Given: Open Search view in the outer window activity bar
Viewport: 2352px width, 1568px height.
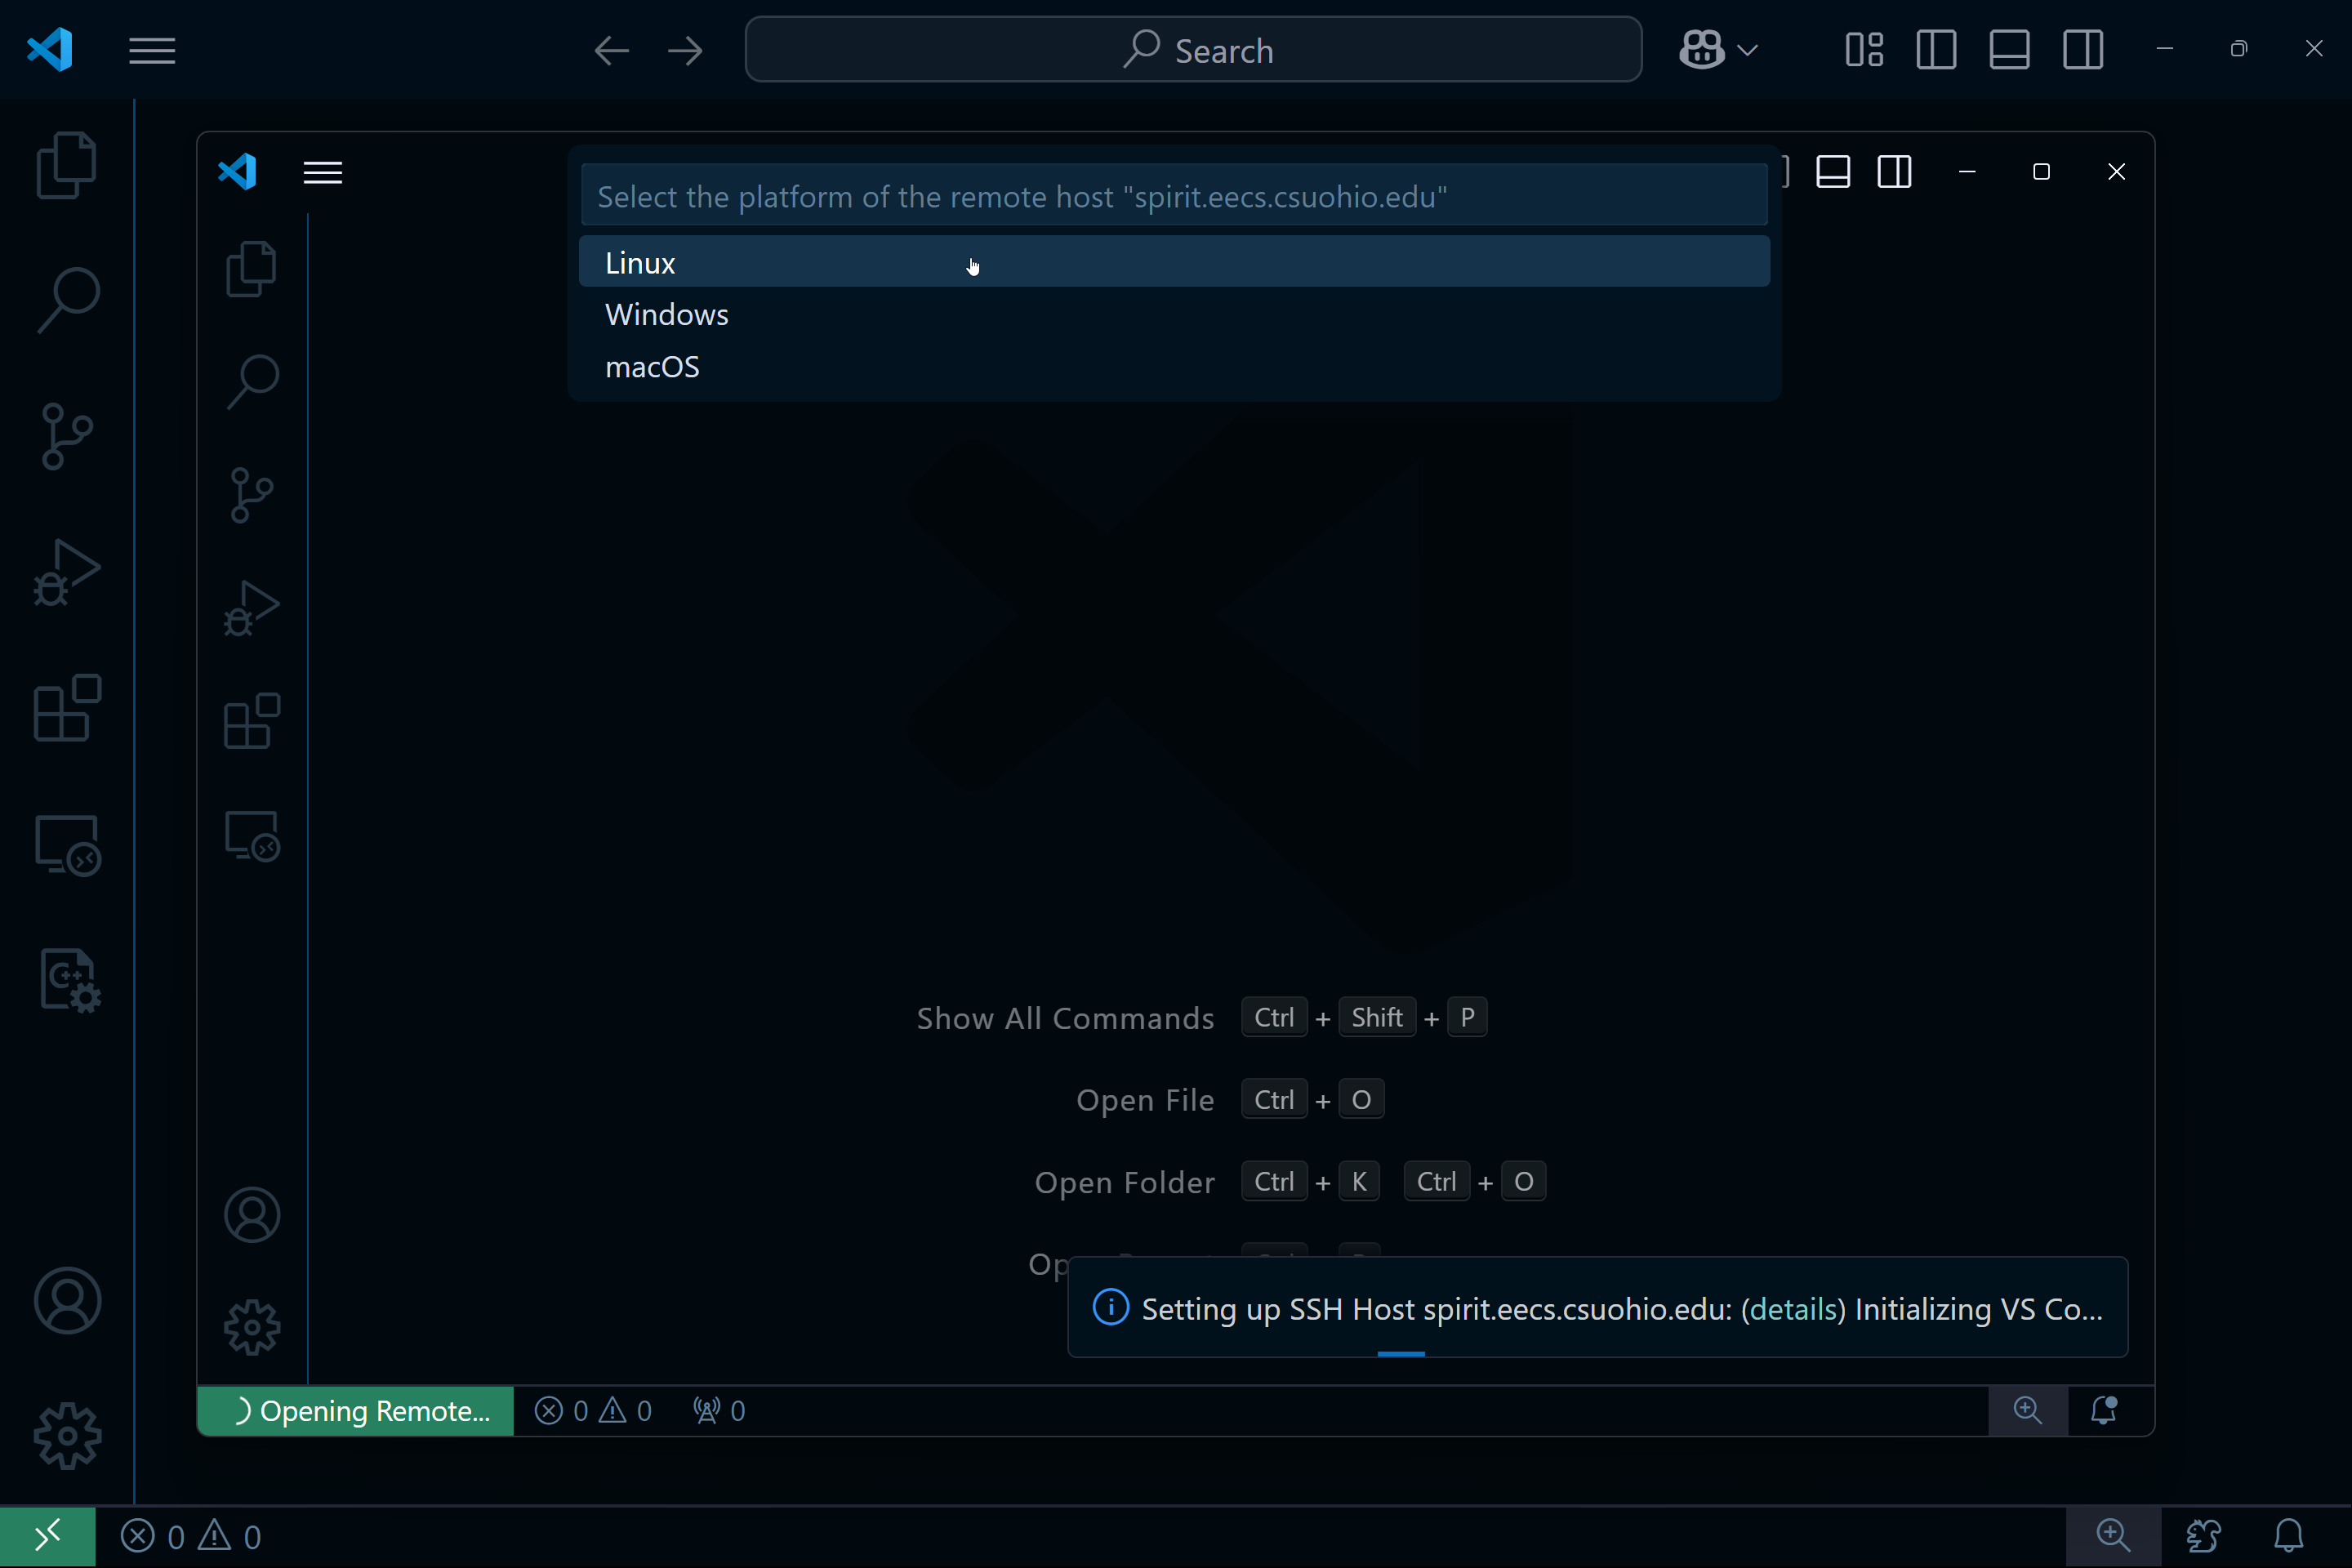Looking at the screenshot, I should point(66,299).
